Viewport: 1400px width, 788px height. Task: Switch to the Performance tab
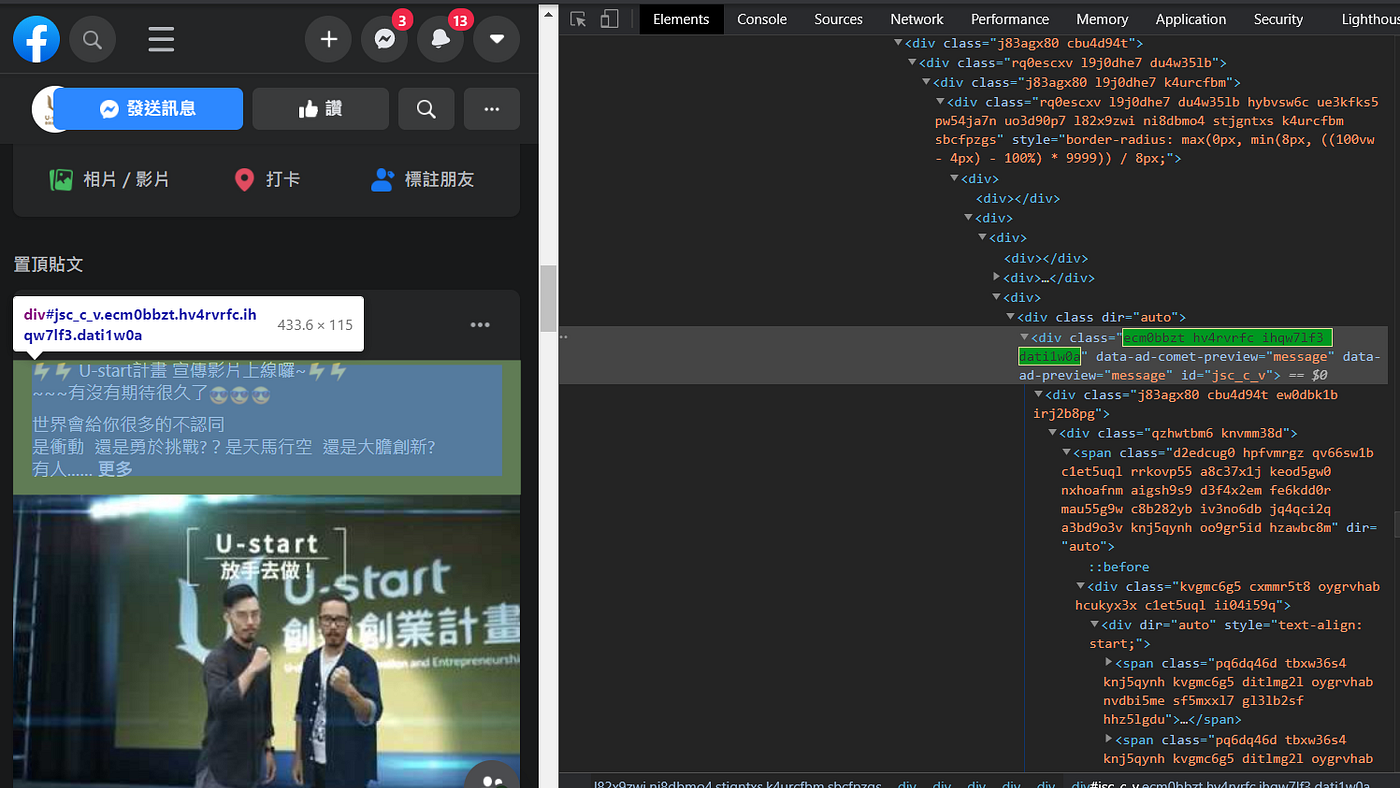[1010, 19]
